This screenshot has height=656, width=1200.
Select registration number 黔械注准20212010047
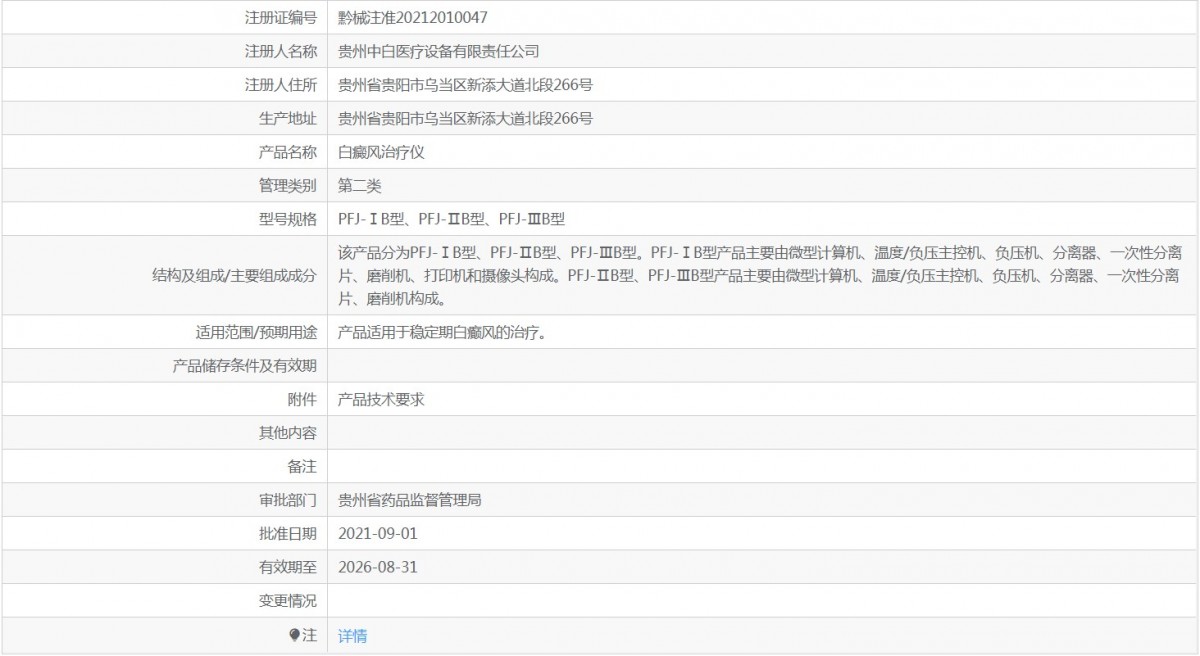(413, 17)
